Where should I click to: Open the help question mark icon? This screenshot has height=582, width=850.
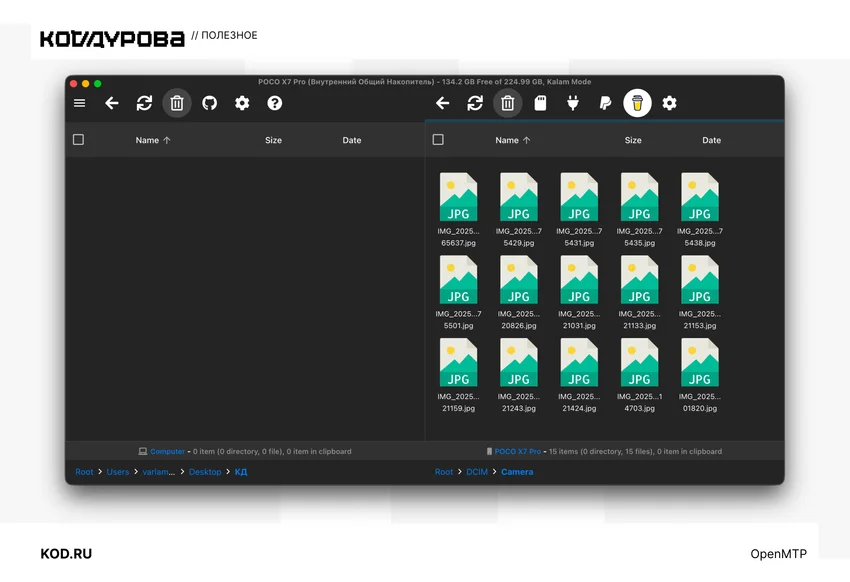[274, 103]
